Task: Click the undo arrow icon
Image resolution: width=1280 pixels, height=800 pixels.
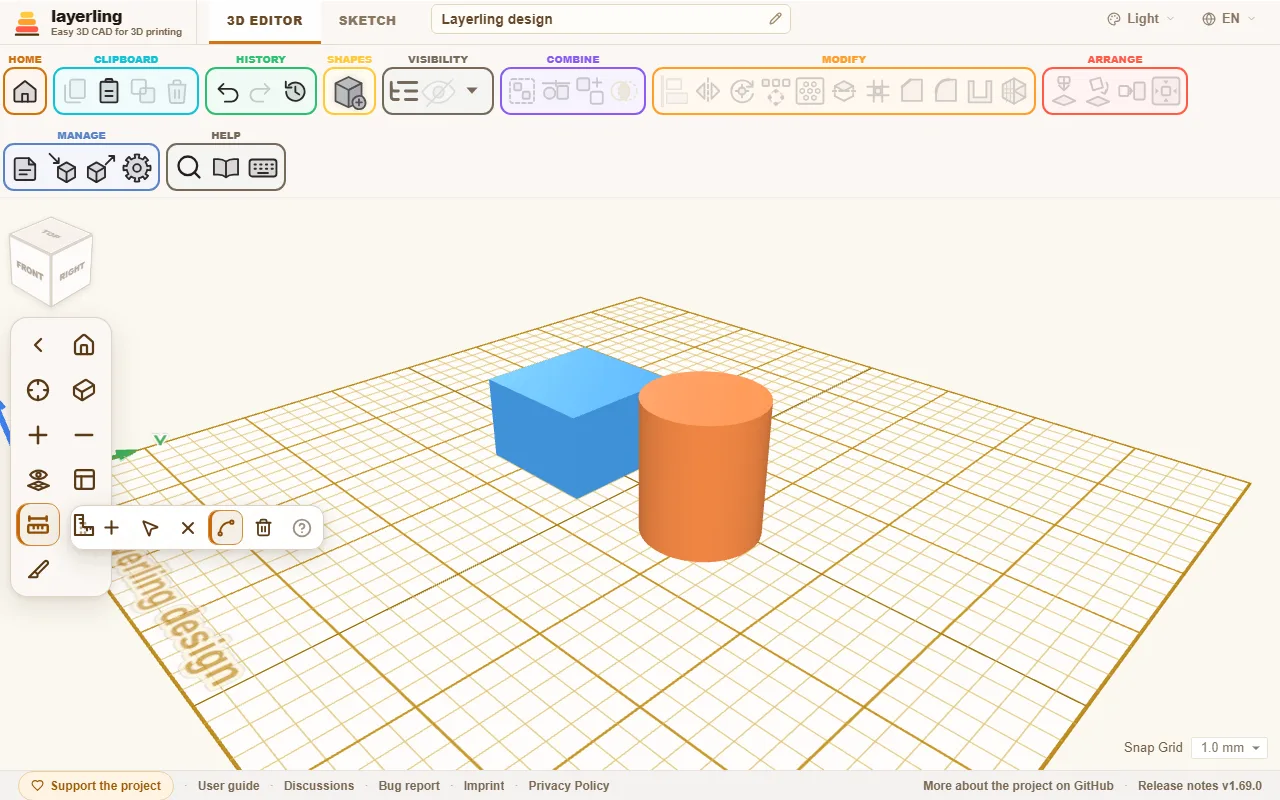Action: (227, 92)
